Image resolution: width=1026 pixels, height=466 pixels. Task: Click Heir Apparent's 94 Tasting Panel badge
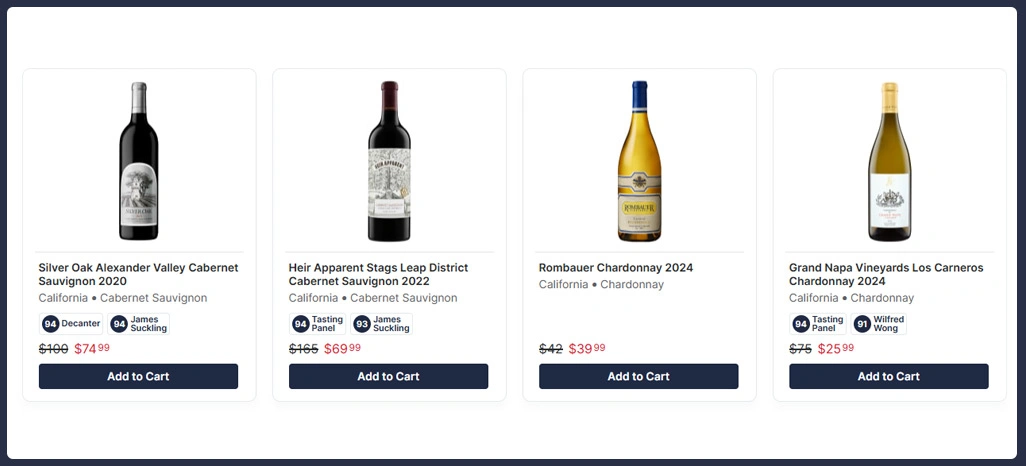[x=318, y=324]
